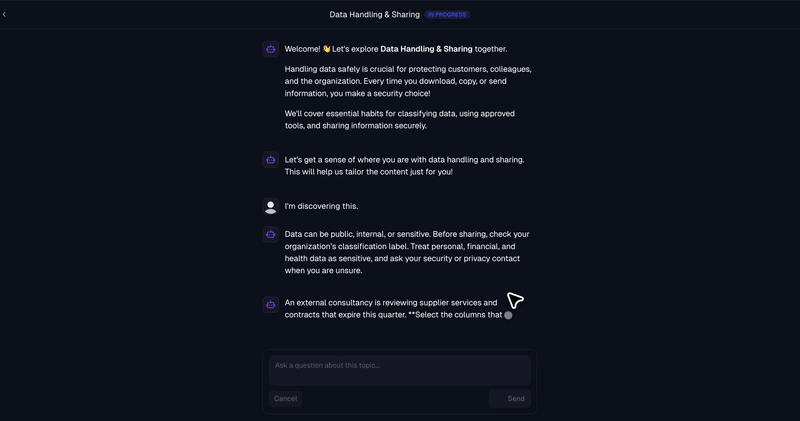
Task: Click the gray typing indicator dot
Action: (508, 315)
